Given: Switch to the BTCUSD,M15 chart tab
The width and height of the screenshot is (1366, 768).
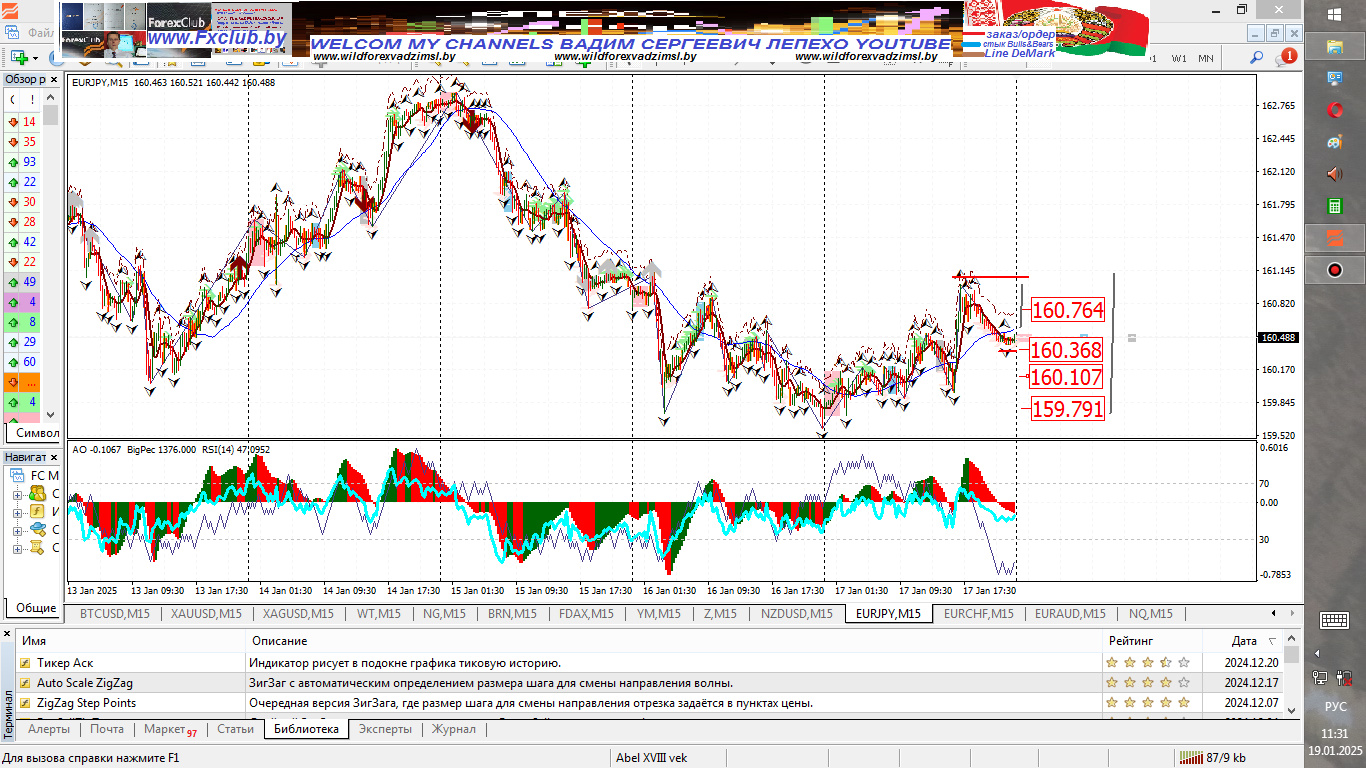Looking at the screenshot, I should (114, 614).
